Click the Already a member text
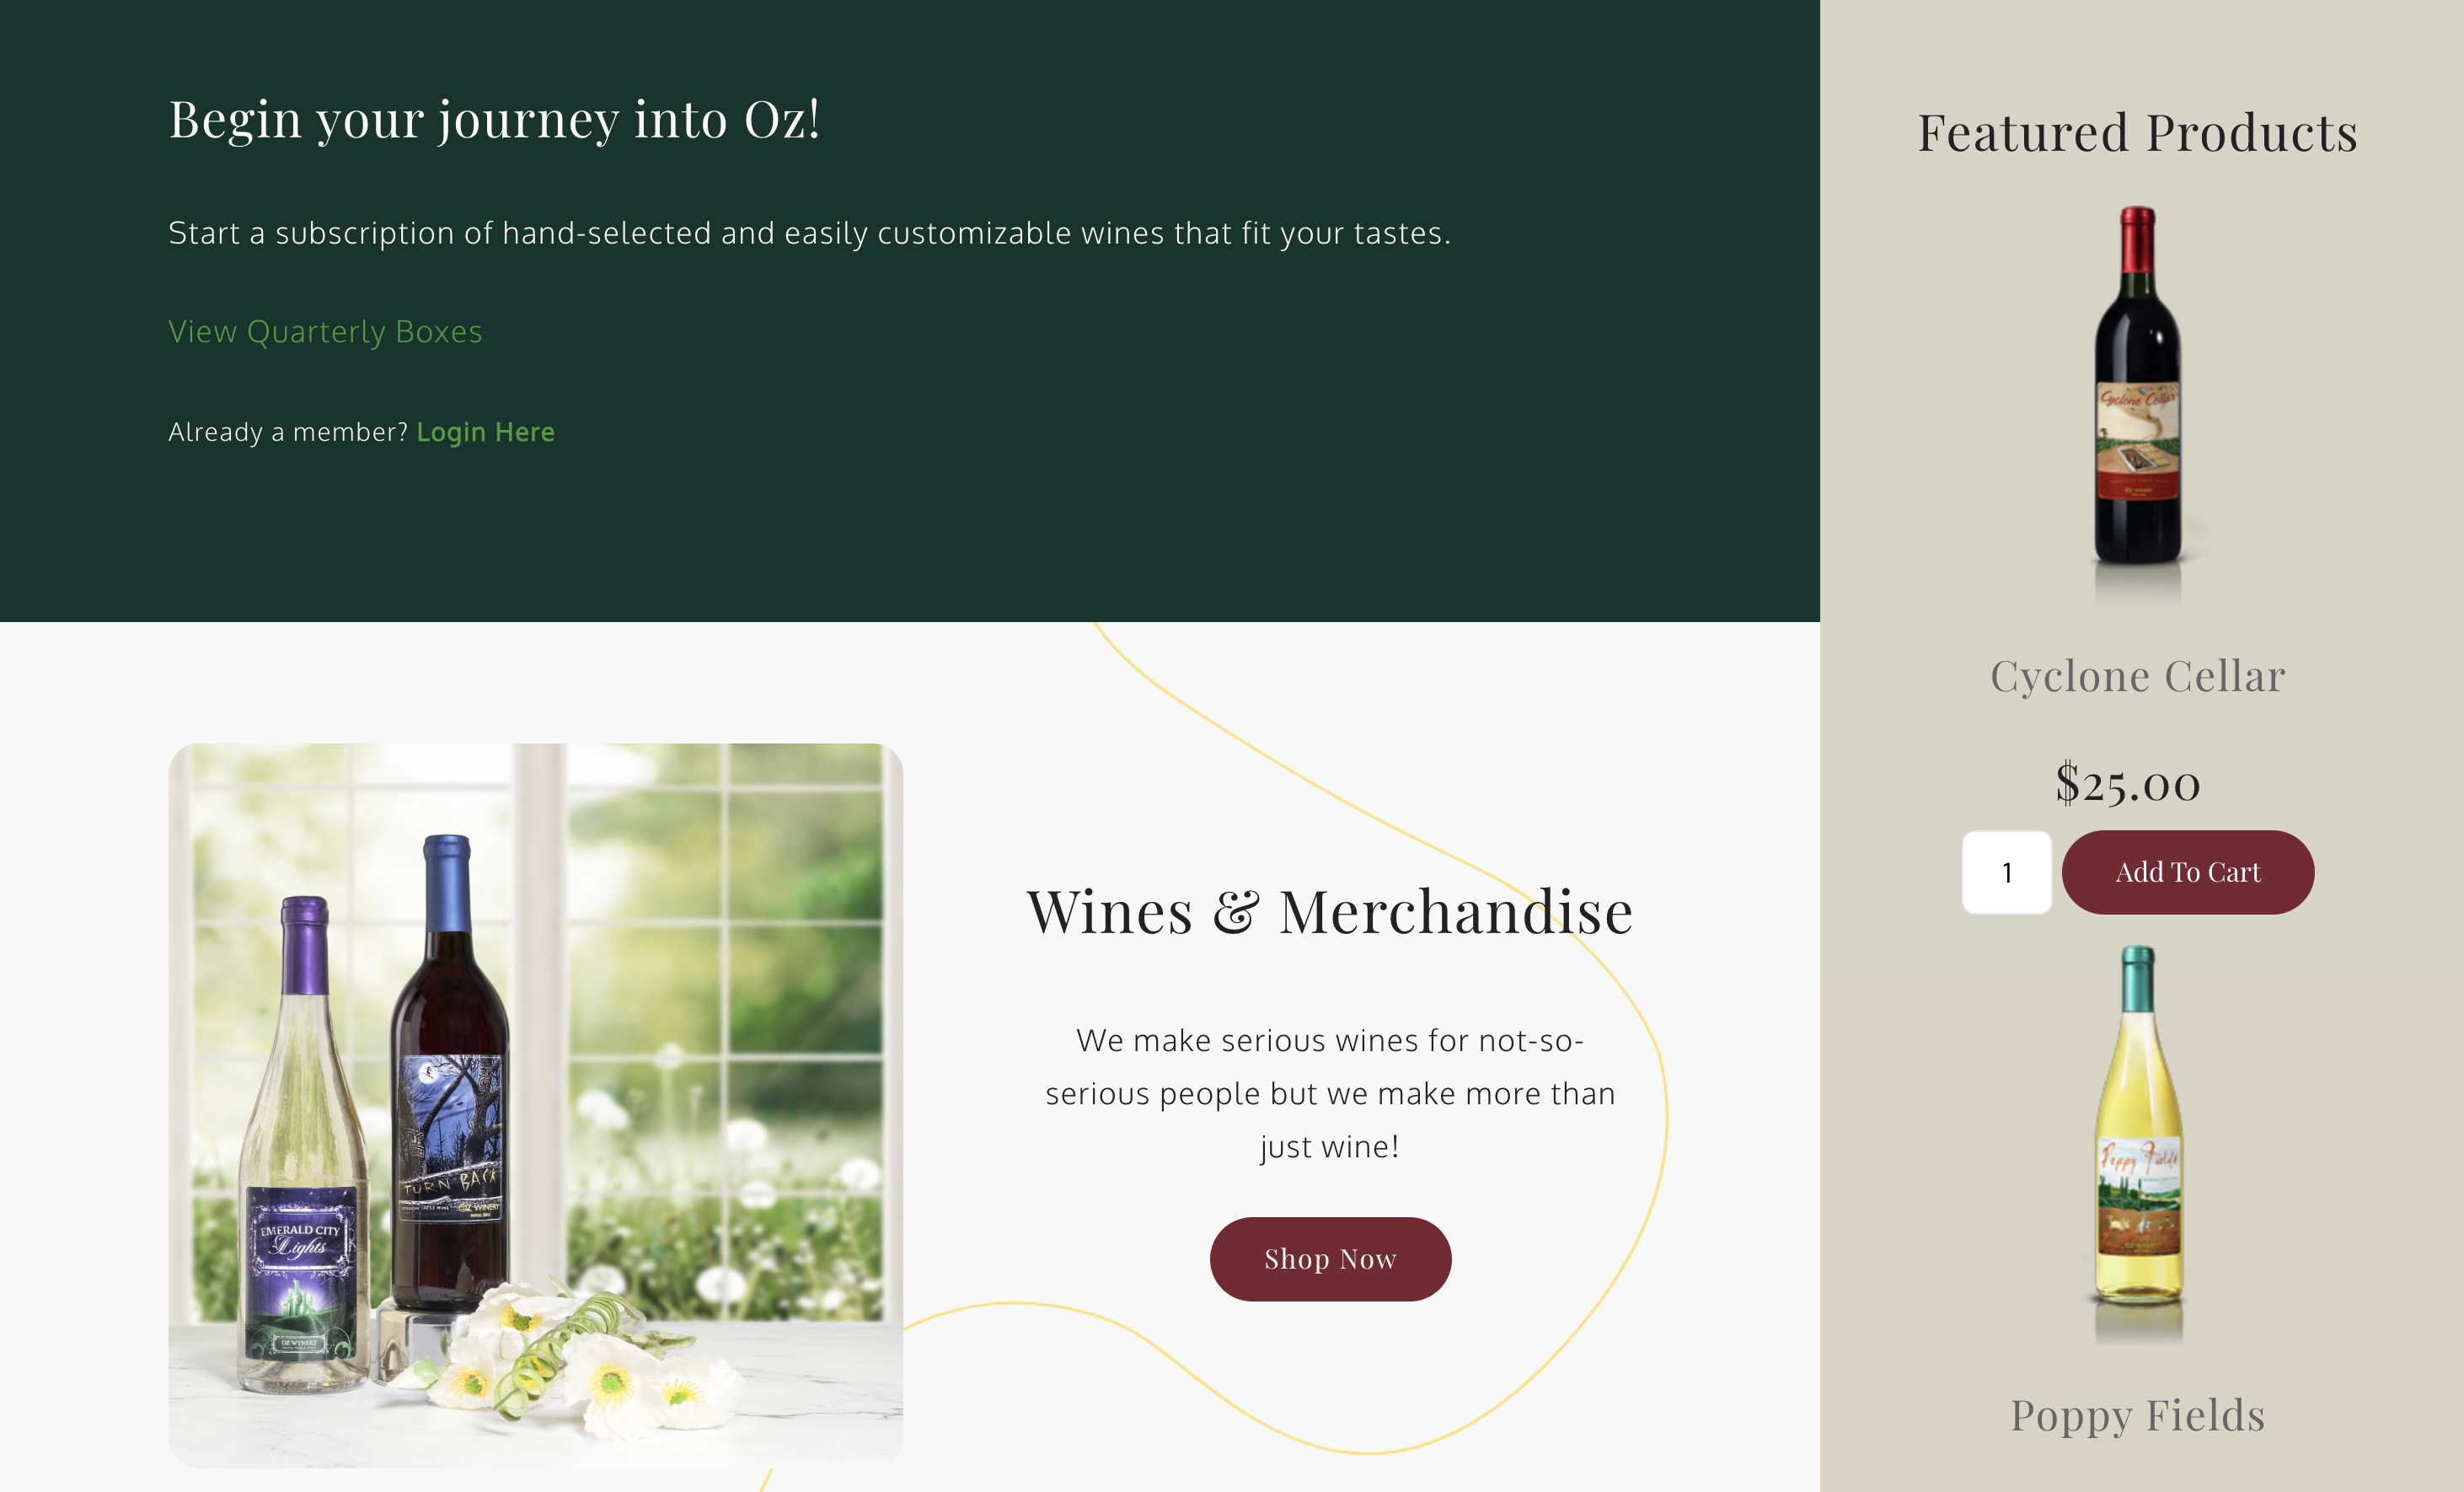This screenshot has height=1492, width=2464. click(288, 432)
